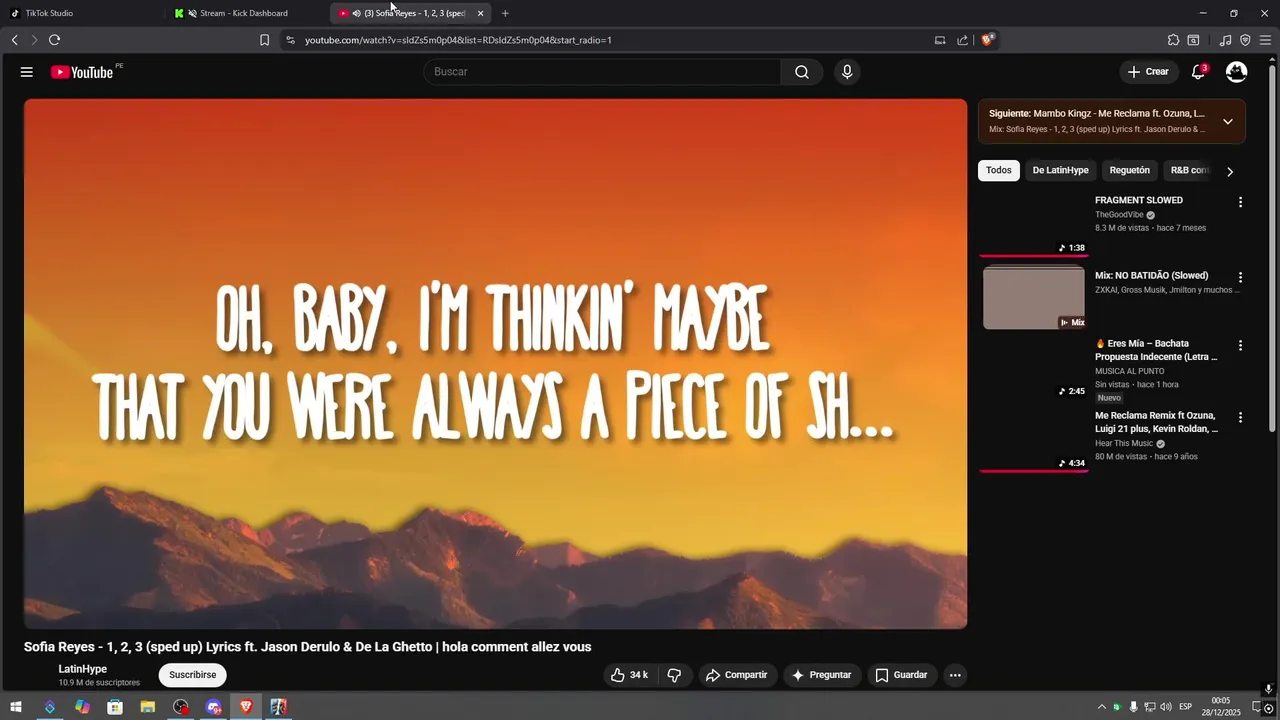Click the Preguntar button
Viewport: 1280px width, 720px height.
(822, 675)
